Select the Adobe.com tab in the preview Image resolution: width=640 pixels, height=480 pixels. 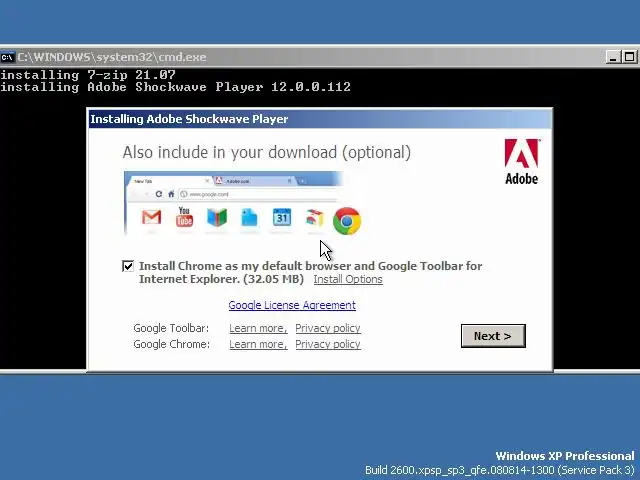254,181
